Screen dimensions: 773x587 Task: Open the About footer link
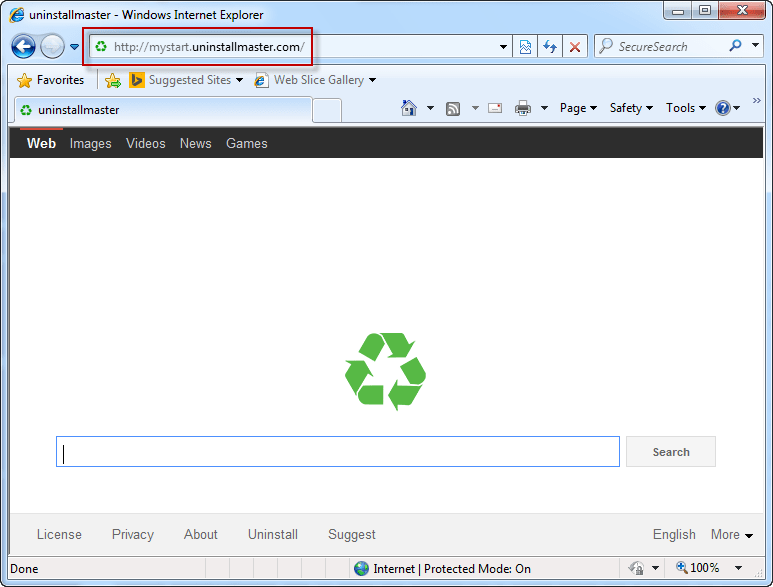pyautogui.click(x=201, y=534)
